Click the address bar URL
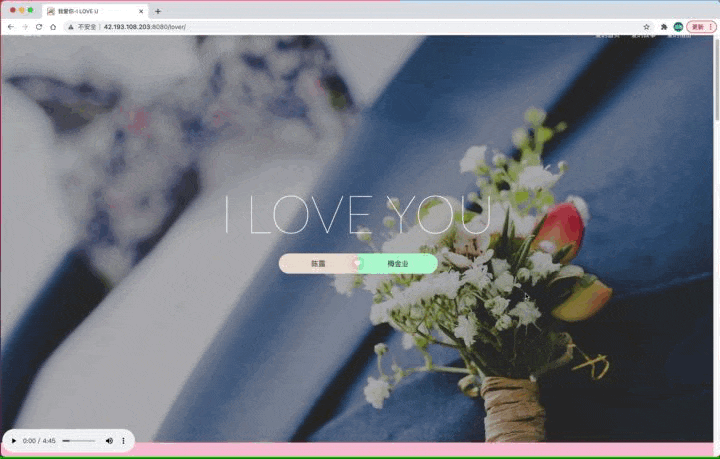The width and height of the screenshot is (720, 459). (145, 27)
